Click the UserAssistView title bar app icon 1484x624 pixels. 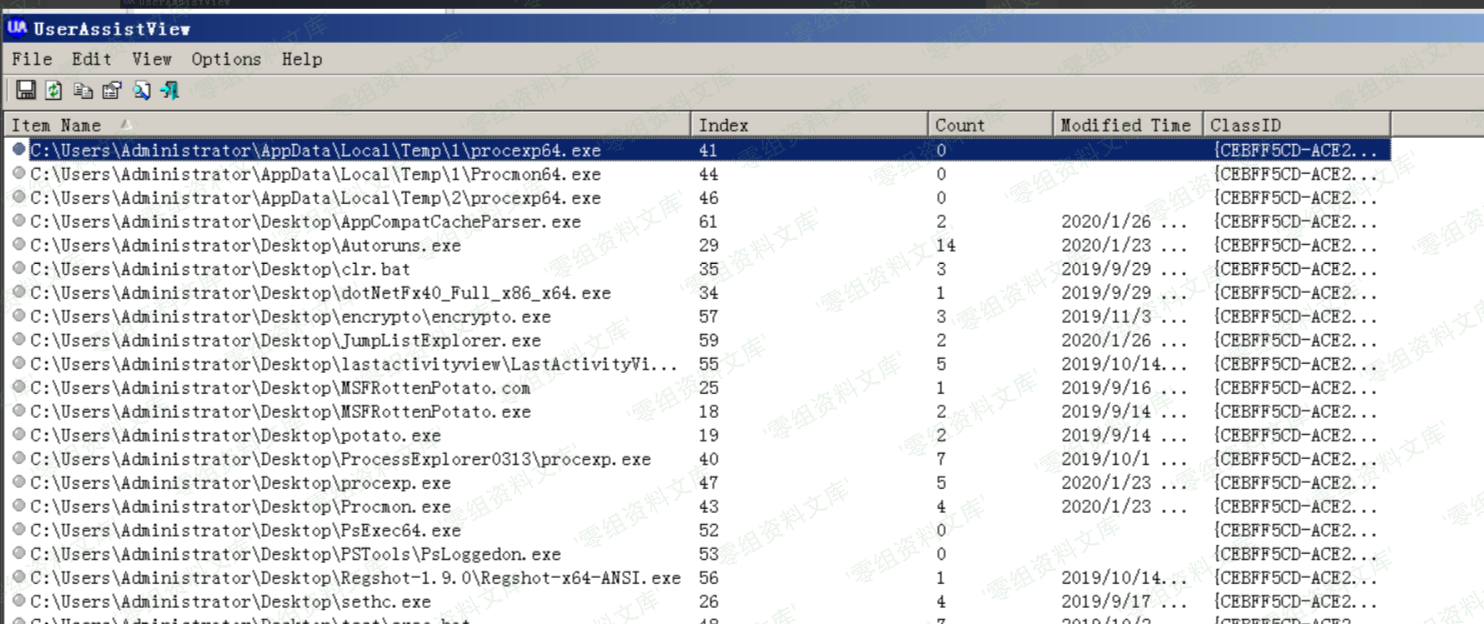click(17, 28)
